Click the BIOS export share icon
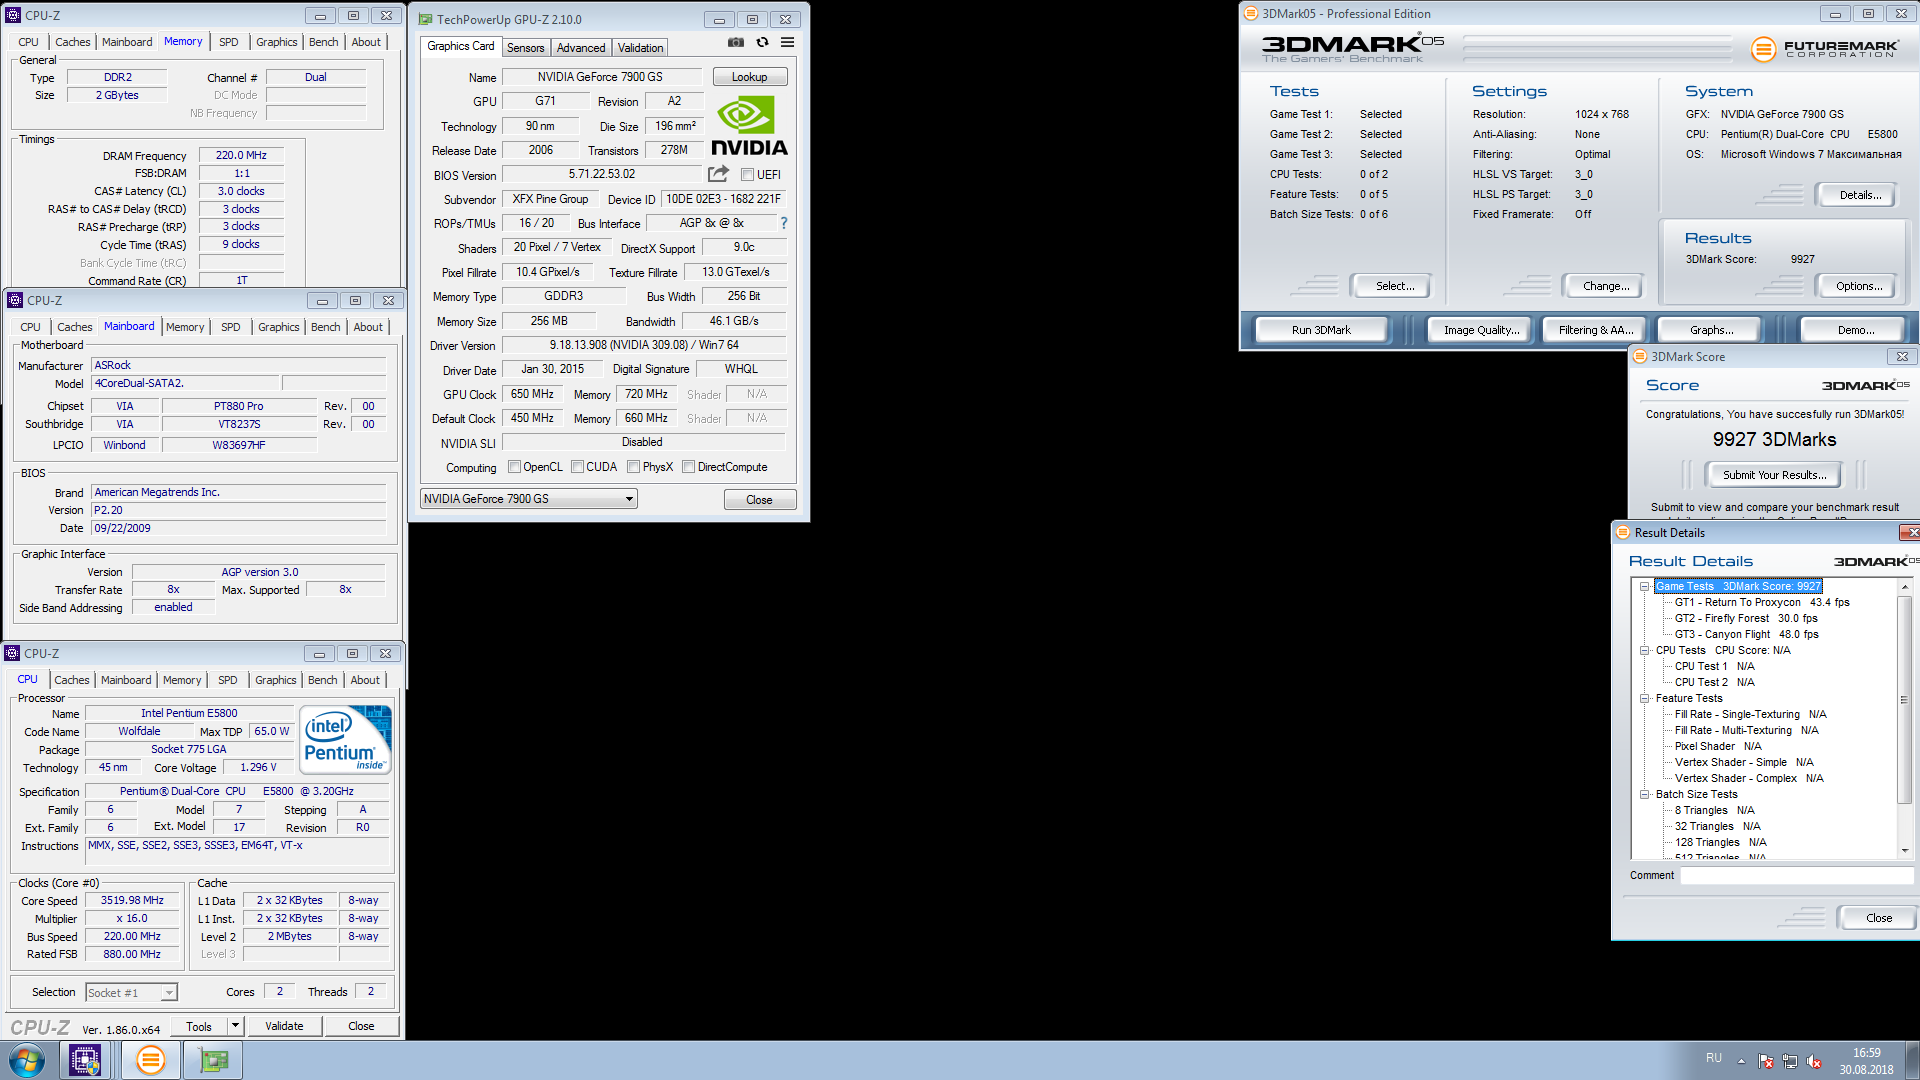Image resolution: width=1920 pixels, height=1080 pixels. point(718,174)
